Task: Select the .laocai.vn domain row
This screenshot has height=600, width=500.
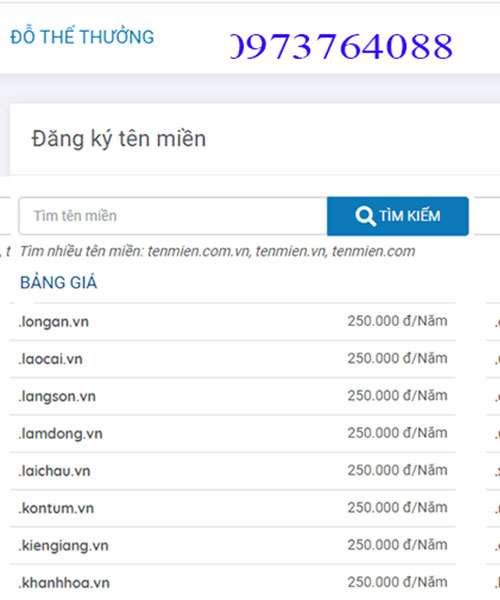Action: 233,359
